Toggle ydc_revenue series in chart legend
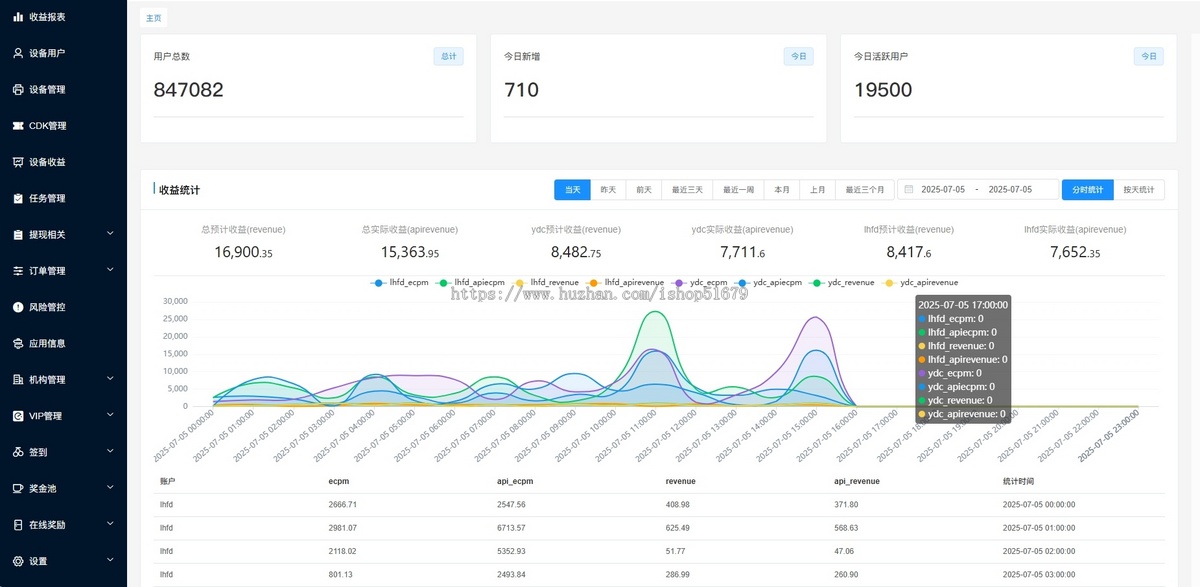 pos(842,283)
